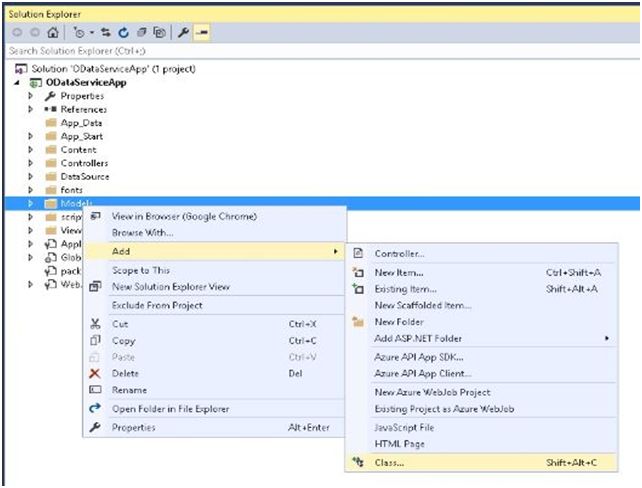This screenshot has height=488, width=642.
Task: Click the Copy icon in context menu
Action: (95, 340)
